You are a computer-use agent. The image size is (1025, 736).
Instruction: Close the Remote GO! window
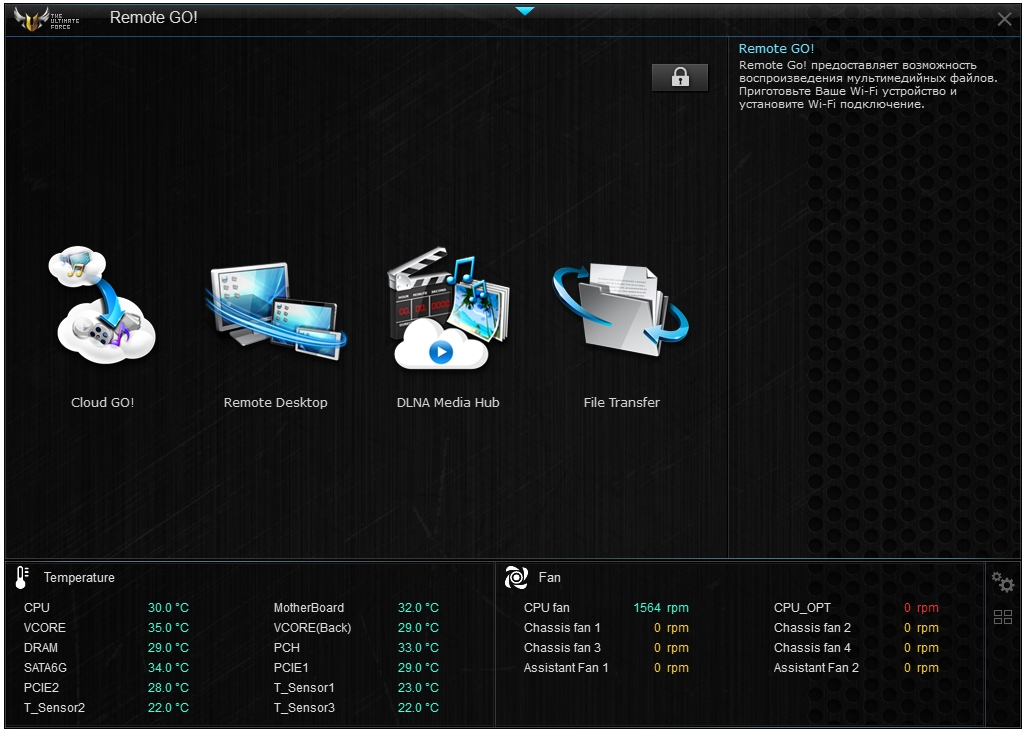click(x=1004, y=19)
